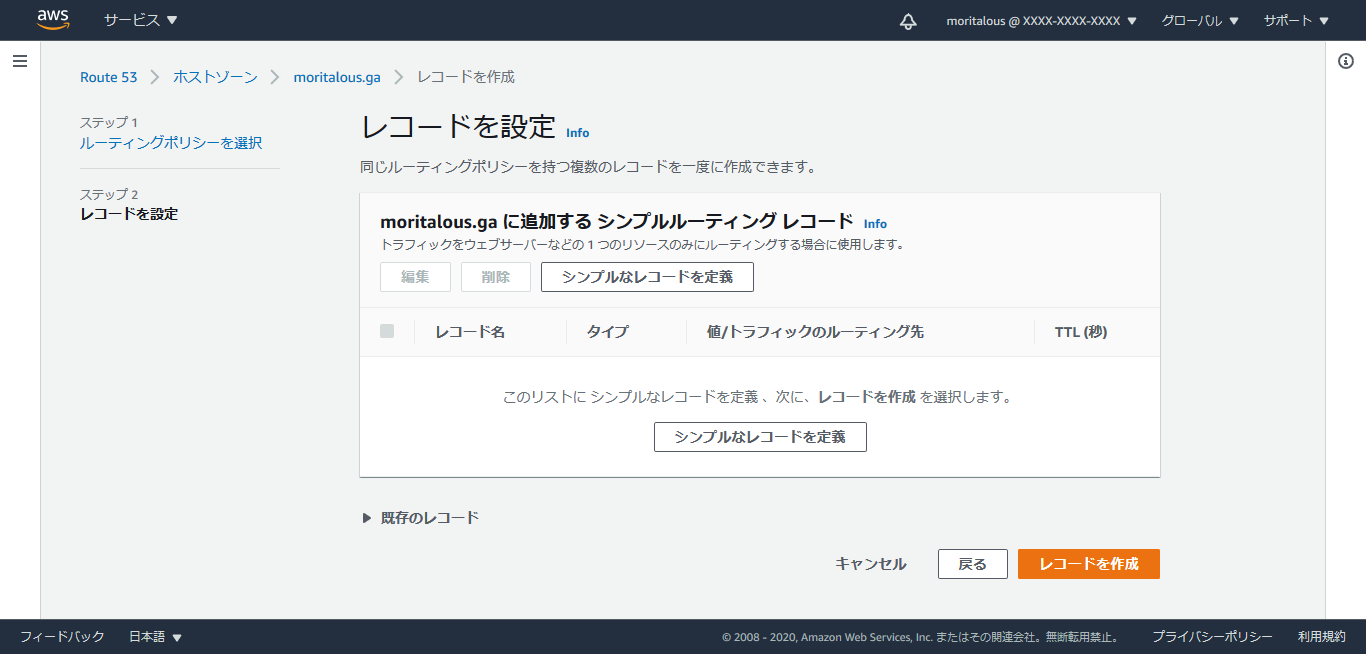Viewport: 1366px width, 654px height.
Task: Open the サービス dropdown menu
Action: coord(140,20)
